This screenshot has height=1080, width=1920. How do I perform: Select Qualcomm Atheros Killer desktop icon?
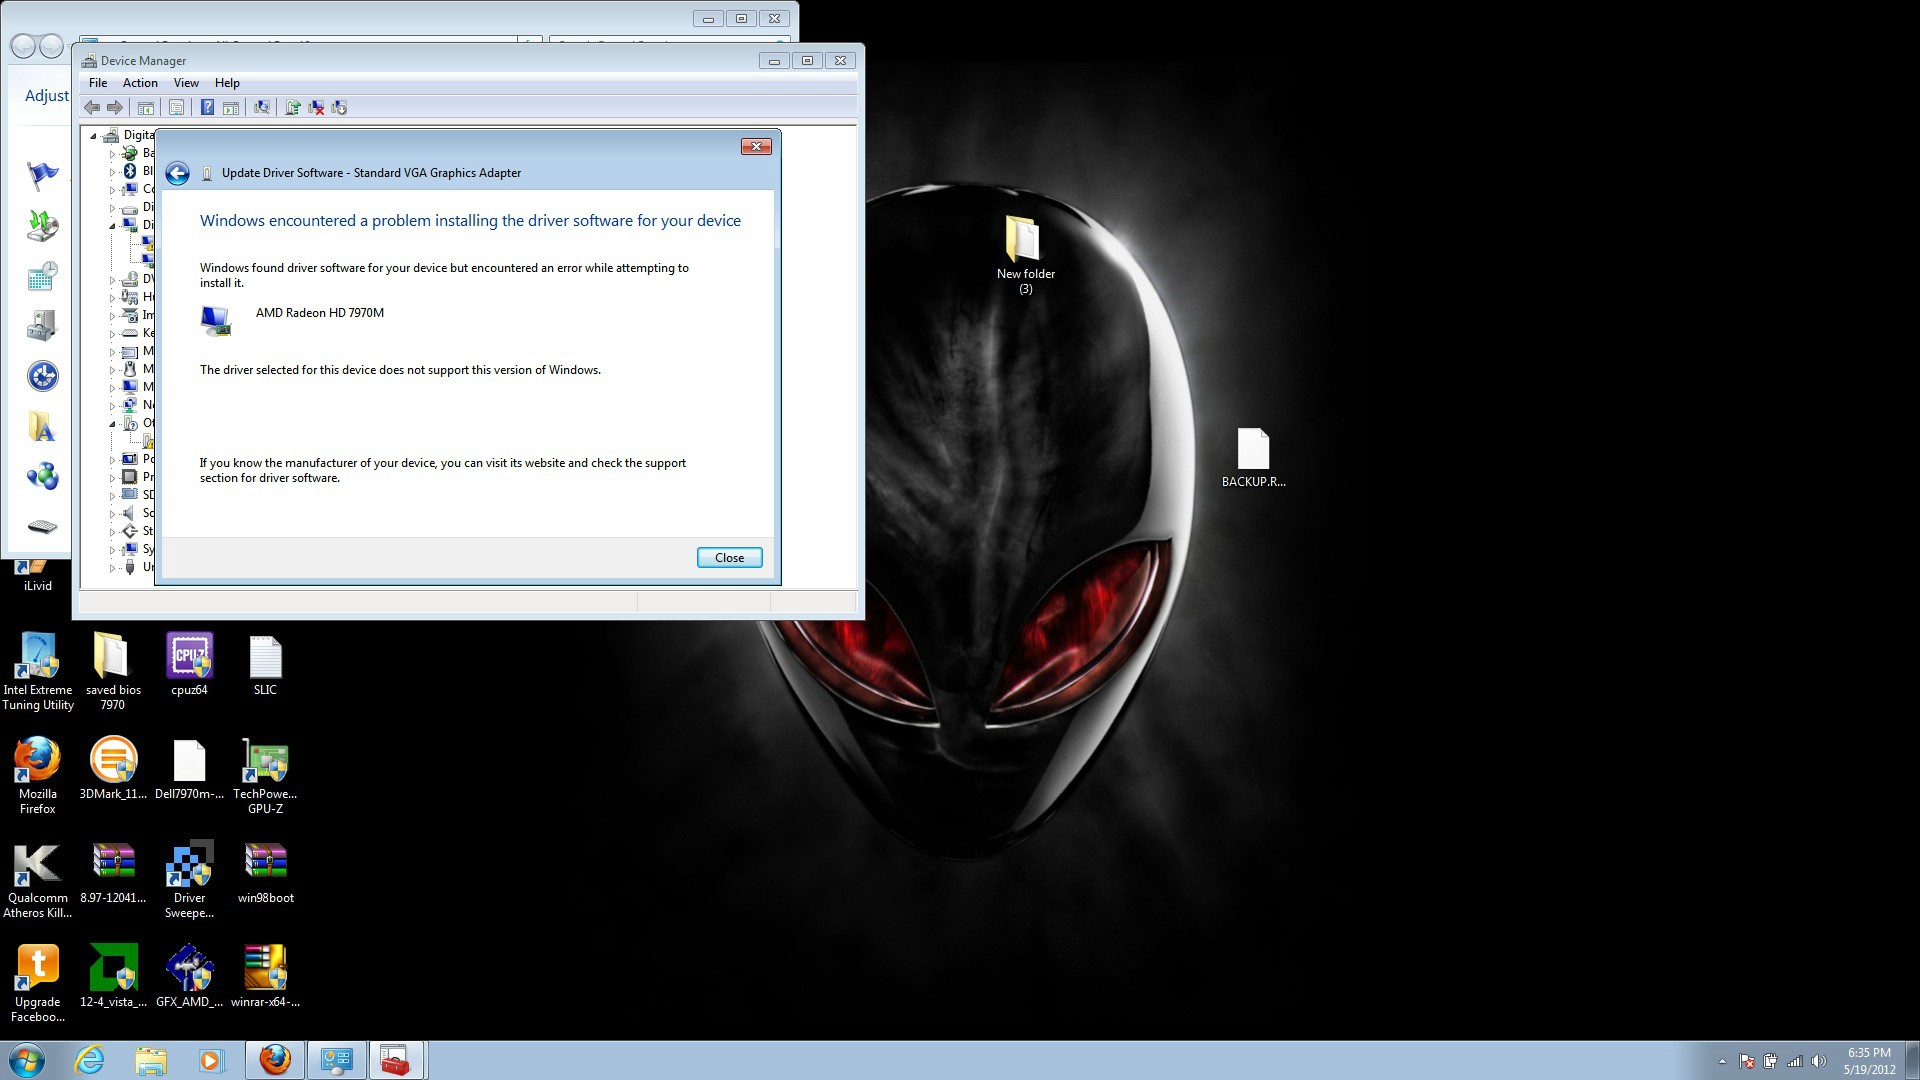point(38,880)
